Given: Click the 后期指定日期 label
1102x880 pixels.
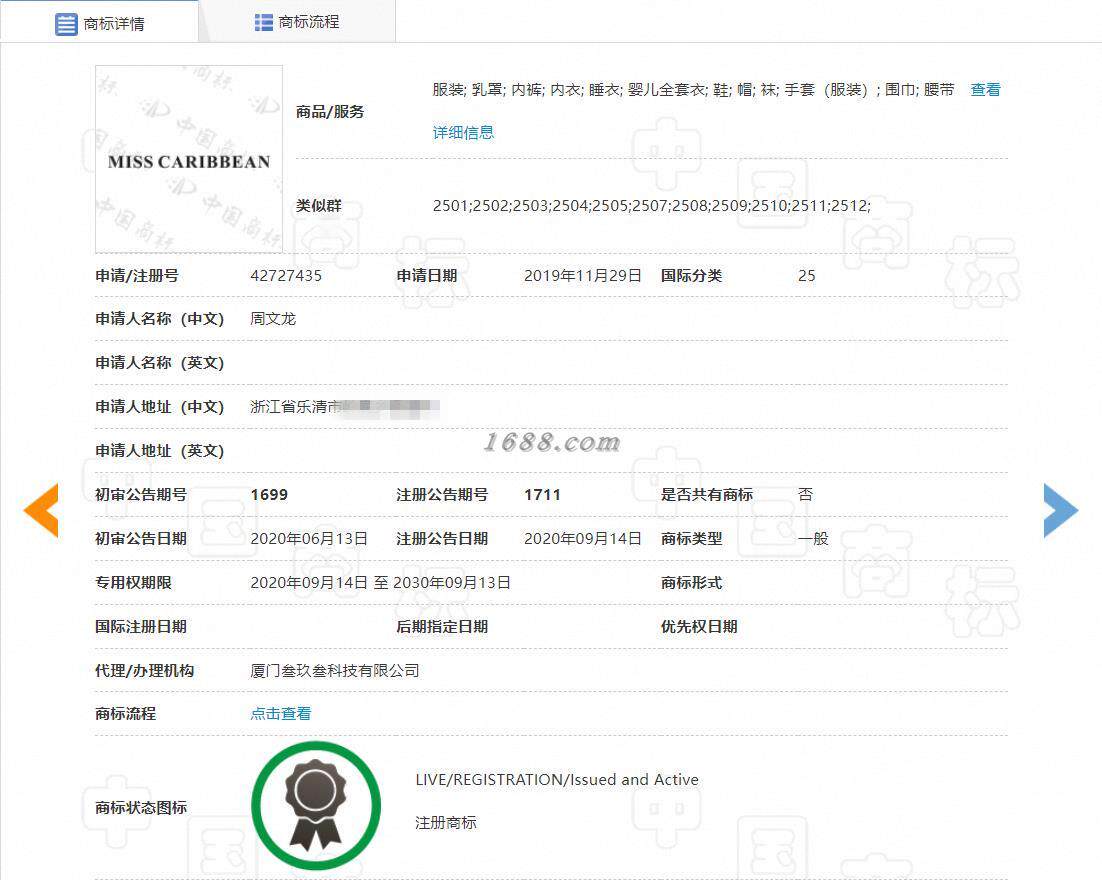Looking at the screenshot, I should tap(442, 626).
